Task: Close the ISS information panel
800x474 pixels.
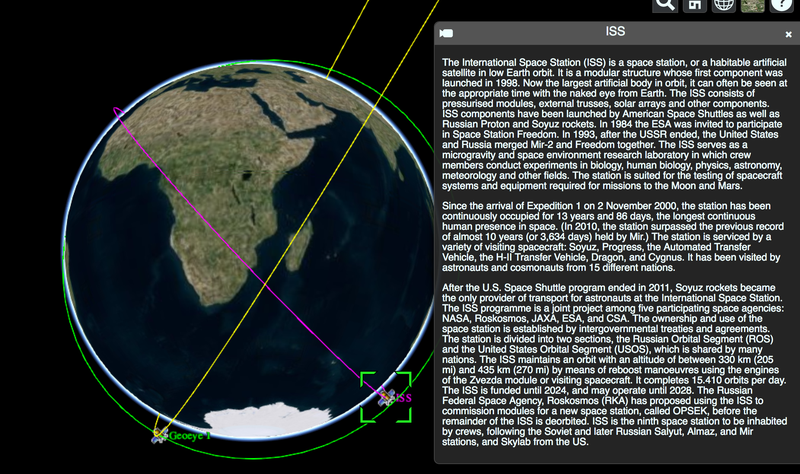Action: (x=788, y=34)
